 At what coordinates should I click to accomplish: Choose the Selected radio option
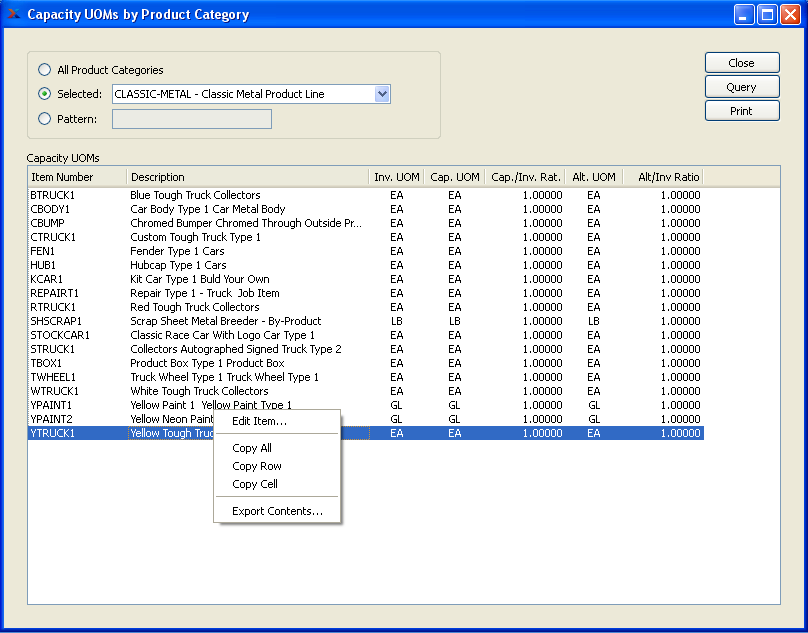pos(44,94)
